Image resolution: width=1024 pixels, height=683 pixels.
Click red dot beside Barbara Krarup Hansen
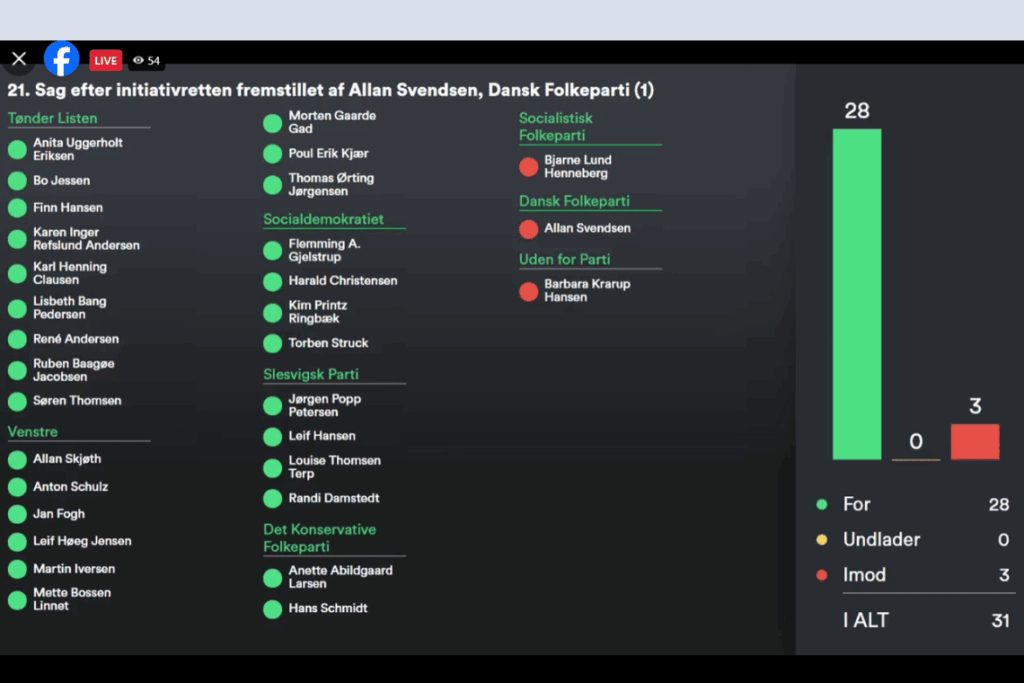(528, 291)
